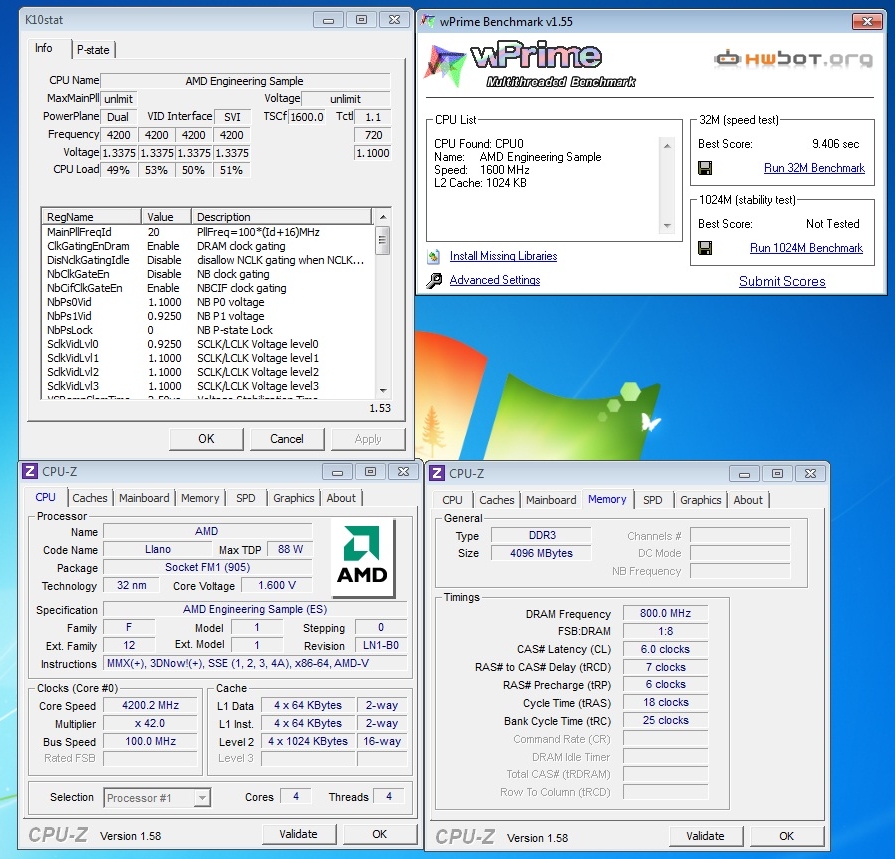Select the MainPllFreqId row in register list

point(208,232)
